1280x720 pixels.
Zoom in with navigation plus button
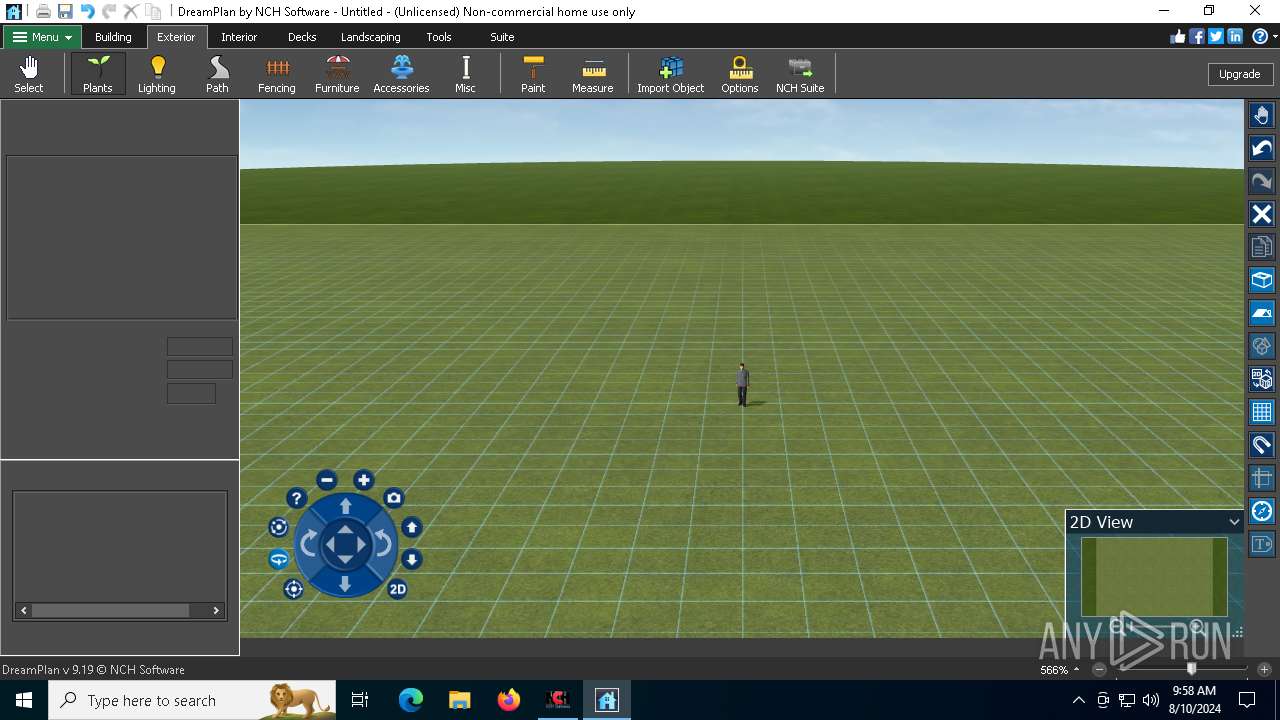point(364,480)
